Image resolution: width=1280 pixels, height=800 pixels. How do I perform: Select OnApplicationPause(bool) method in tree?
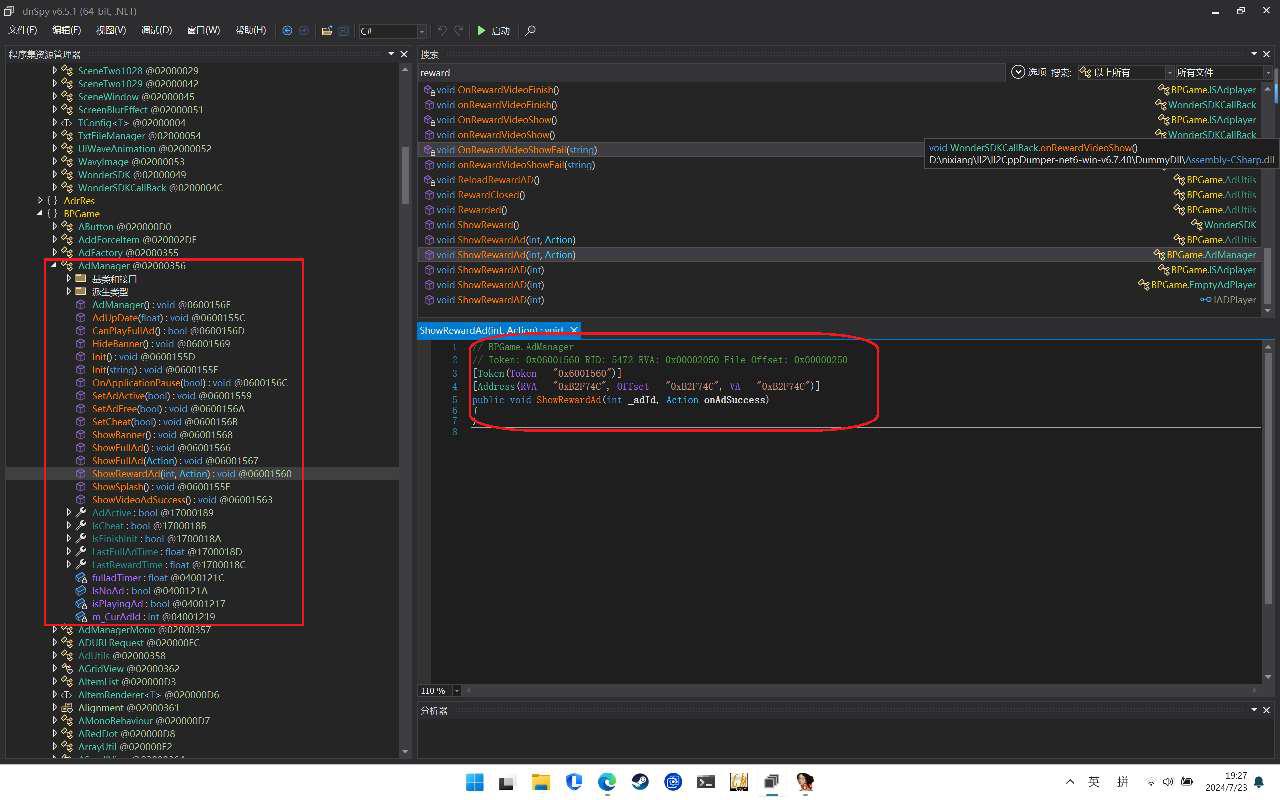pyautogui.click(x=189, y=383)
